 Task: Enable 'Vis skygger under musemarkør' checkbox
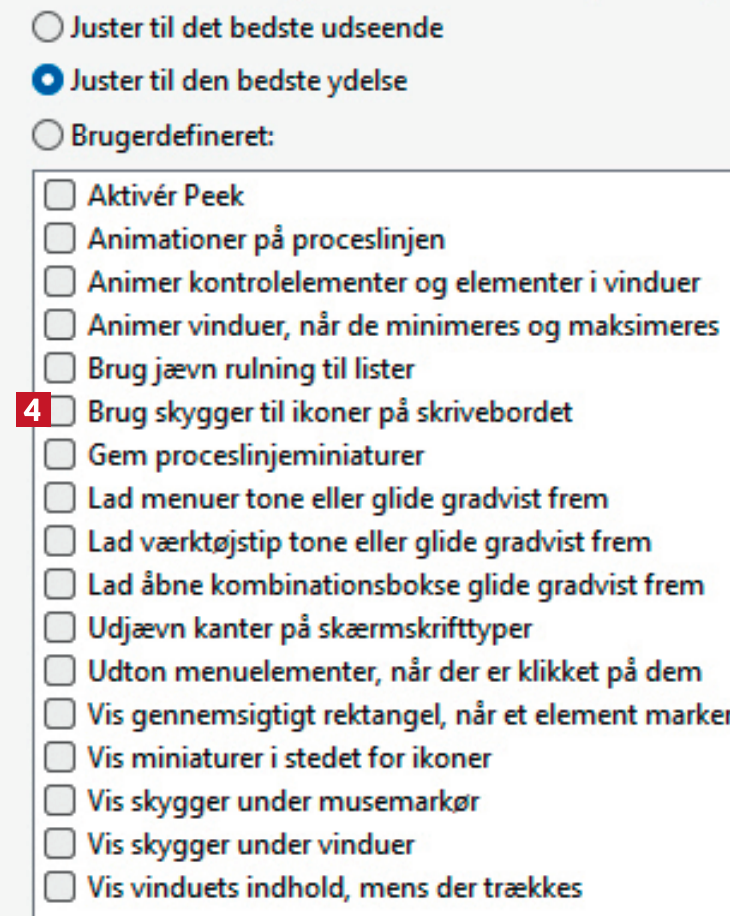pos(60,801)
